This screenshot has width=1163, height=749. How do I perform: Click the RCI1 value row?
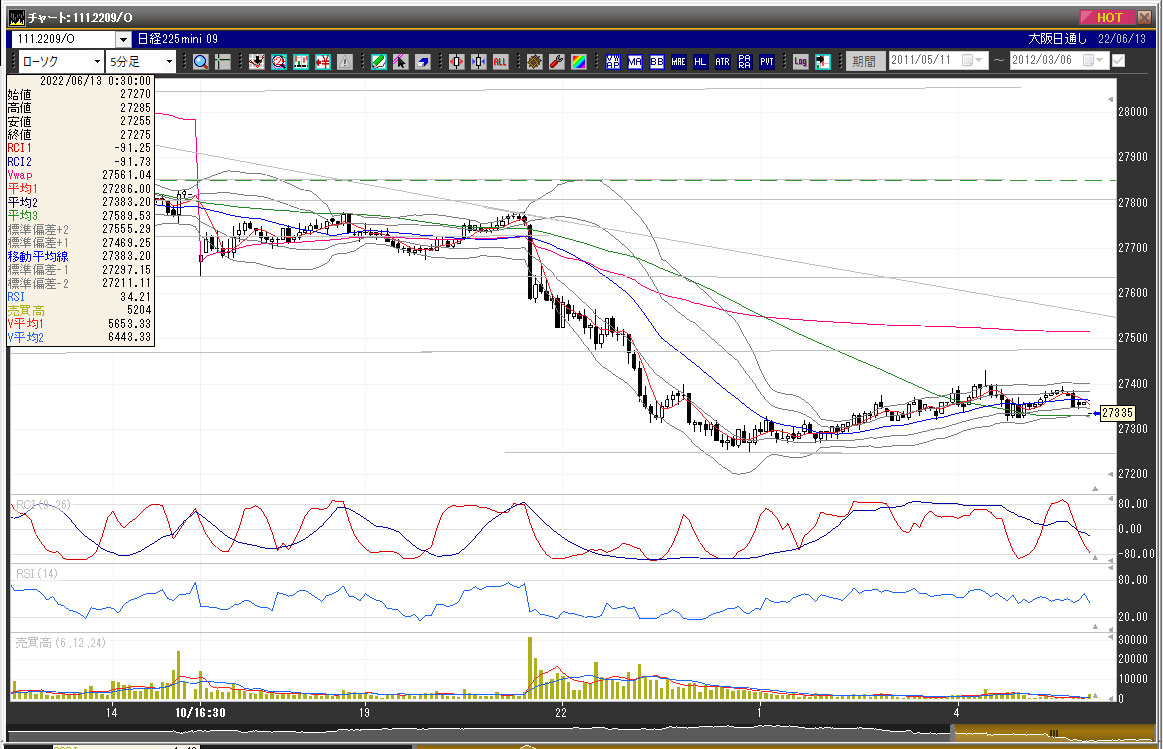pyautogui.click(x=79, y=148)
